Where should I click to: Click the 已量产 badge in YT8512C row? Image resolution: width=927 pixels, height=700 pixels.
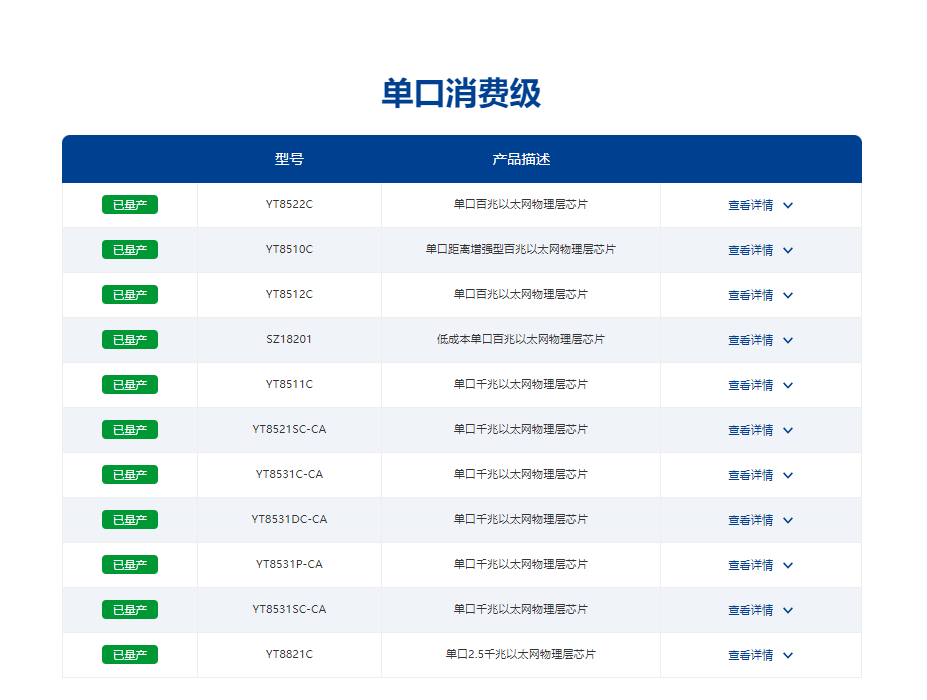130,294
